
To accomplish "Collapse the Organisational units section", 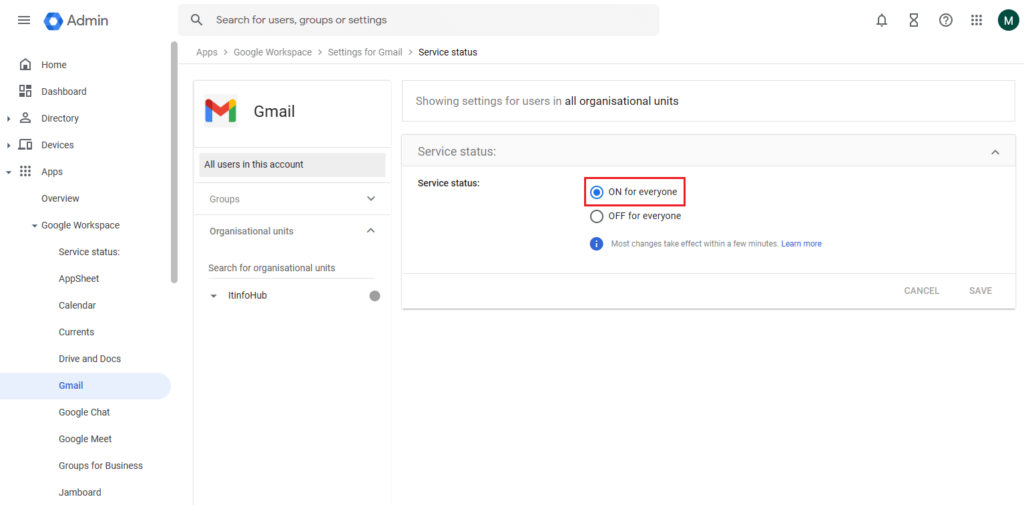I will point(371,231).
